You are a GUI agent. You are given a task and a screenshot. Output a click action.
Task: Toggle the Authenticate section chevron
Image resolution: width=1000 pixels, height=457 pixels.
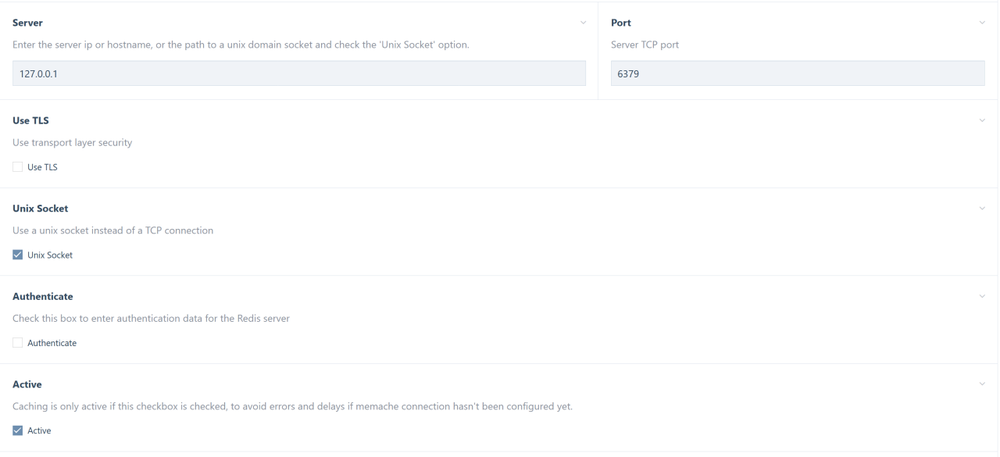[x=982, y=296]
